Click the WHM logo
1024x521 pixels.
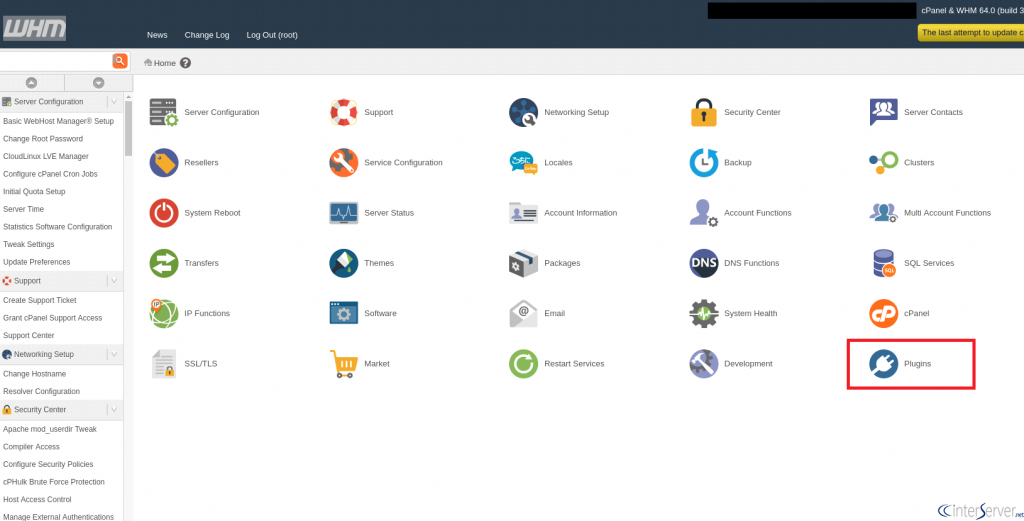pos(35,28)
